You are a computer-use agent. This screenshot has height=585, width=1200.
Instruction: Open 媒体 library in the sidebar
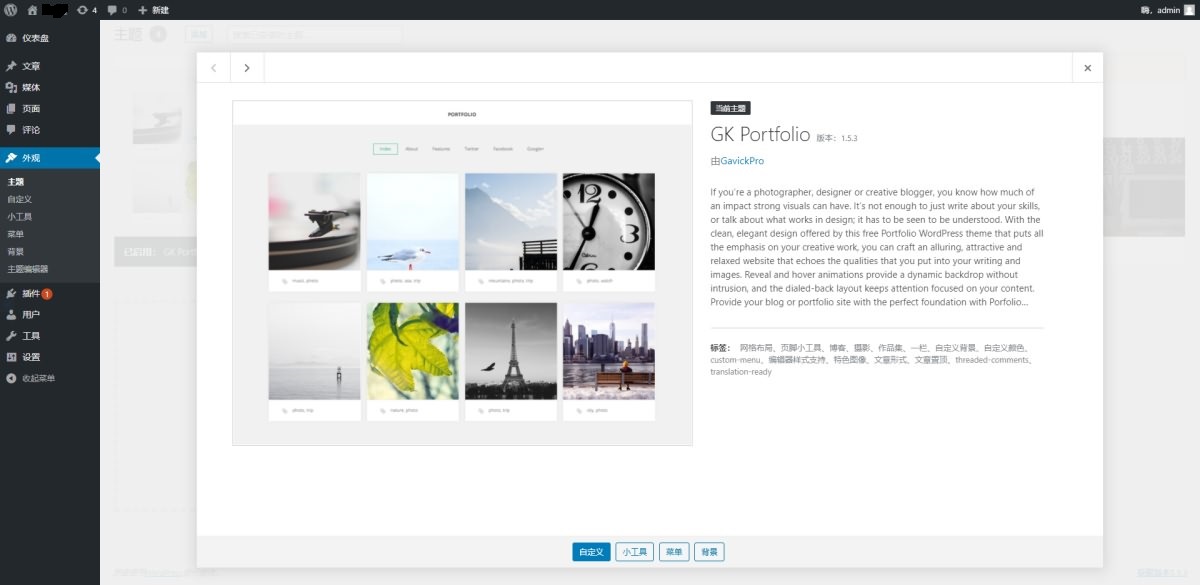coord(50,87)
